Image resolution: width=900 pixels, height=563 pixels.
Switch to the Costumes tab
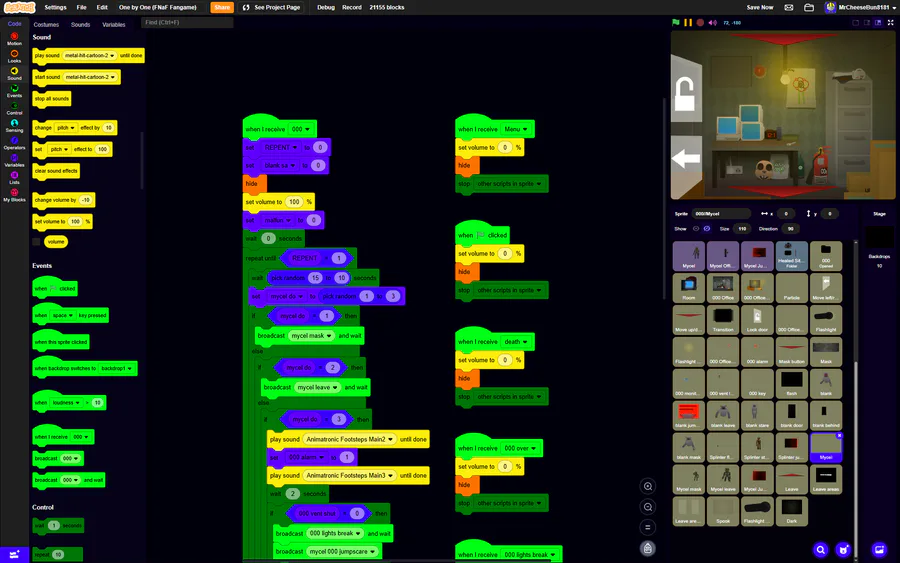(x=46, y=25)
